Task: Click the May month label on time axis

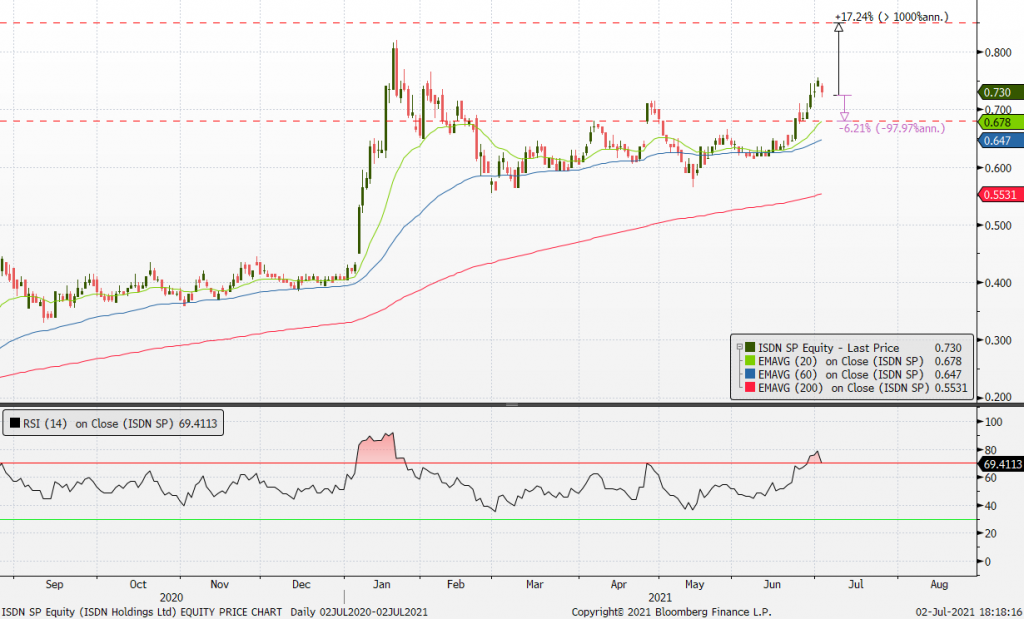Action: (694, 584)
